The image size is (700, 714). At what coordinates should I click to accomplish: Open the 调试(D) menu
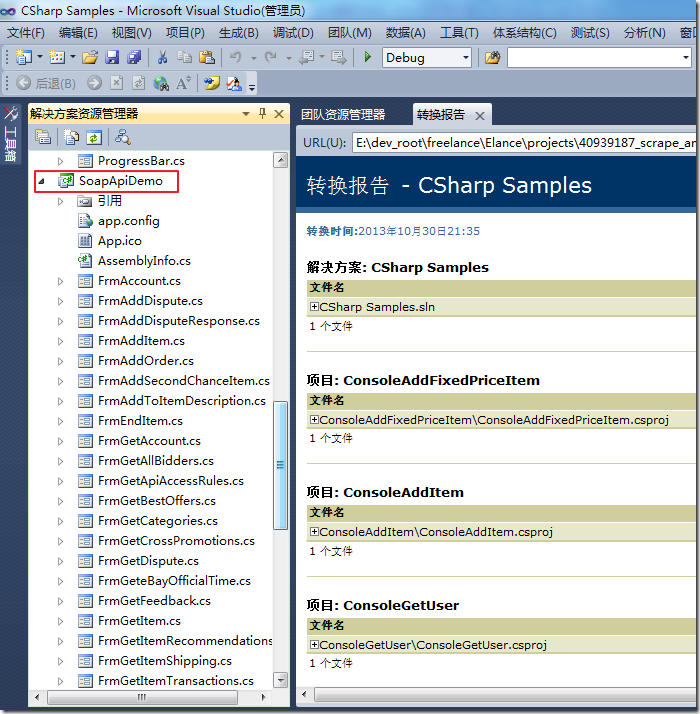click(293, 33)
